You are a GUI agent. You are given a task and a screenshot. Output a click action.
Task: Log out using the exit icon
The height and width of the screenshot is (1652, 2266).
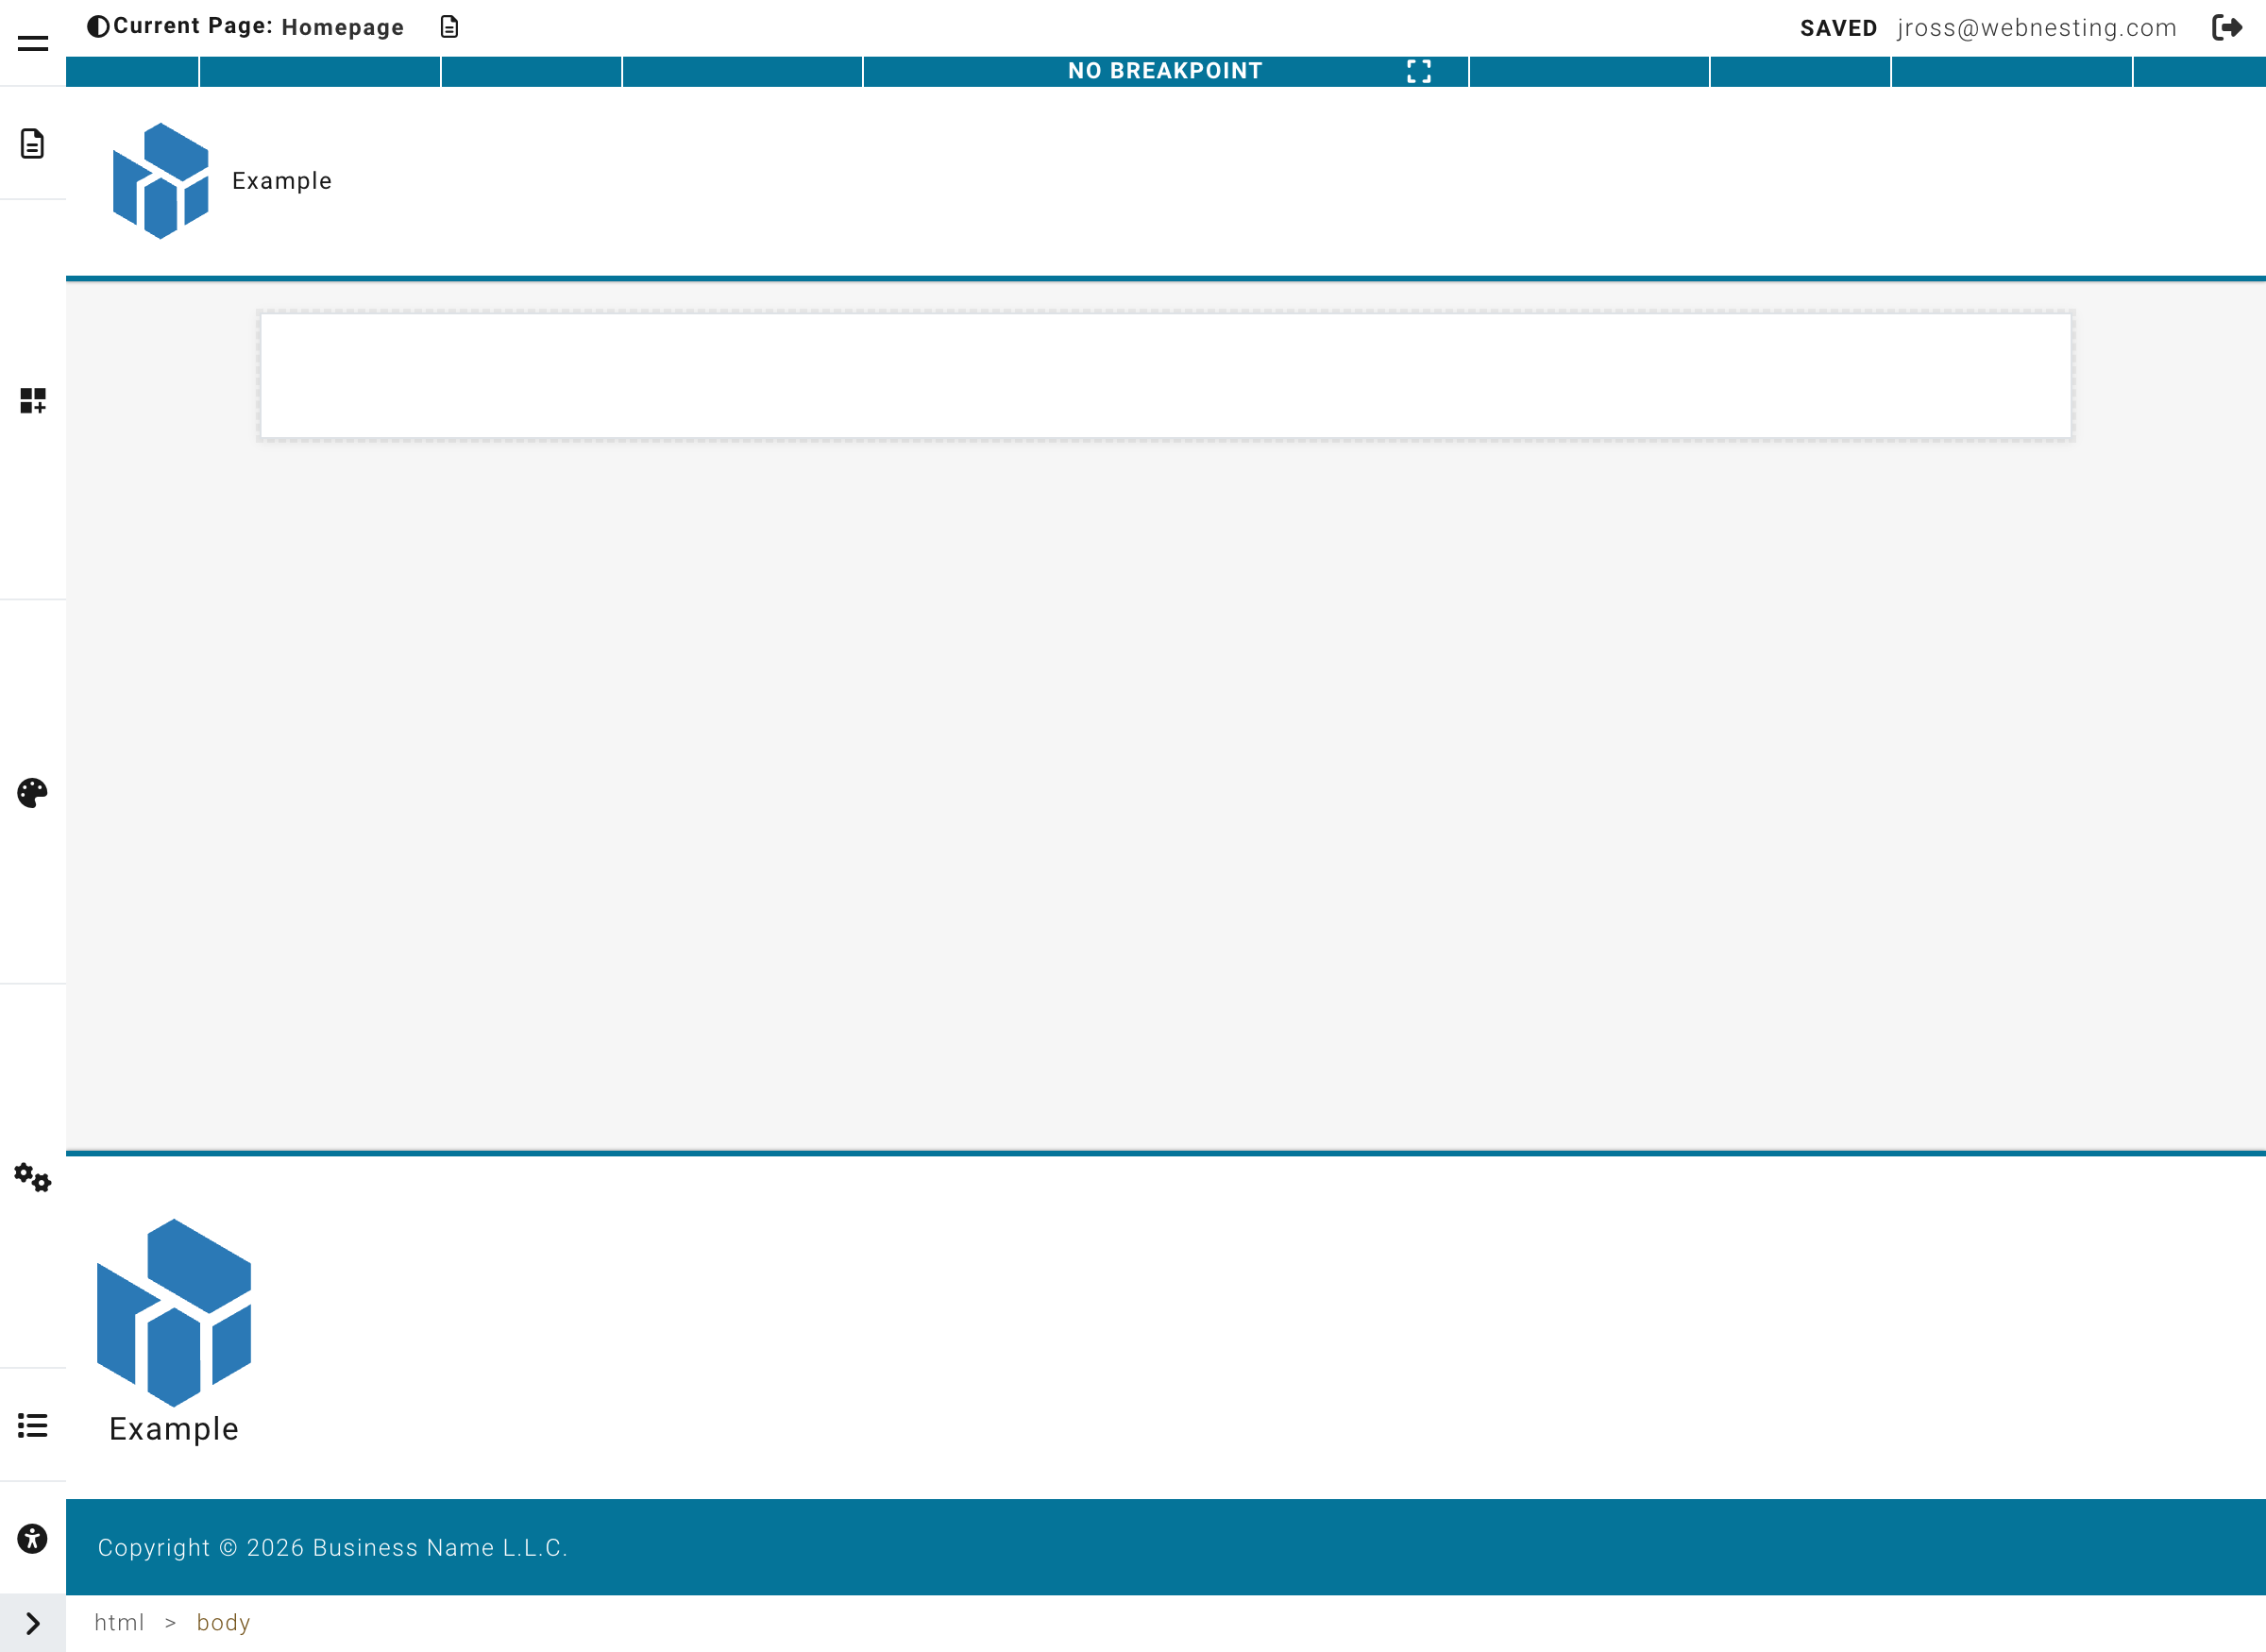coord(2227,28)
